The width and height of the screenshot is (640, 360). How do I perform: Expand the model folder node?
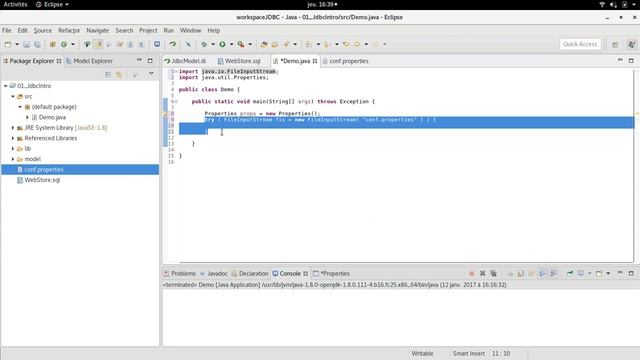(x=13, y=159)
